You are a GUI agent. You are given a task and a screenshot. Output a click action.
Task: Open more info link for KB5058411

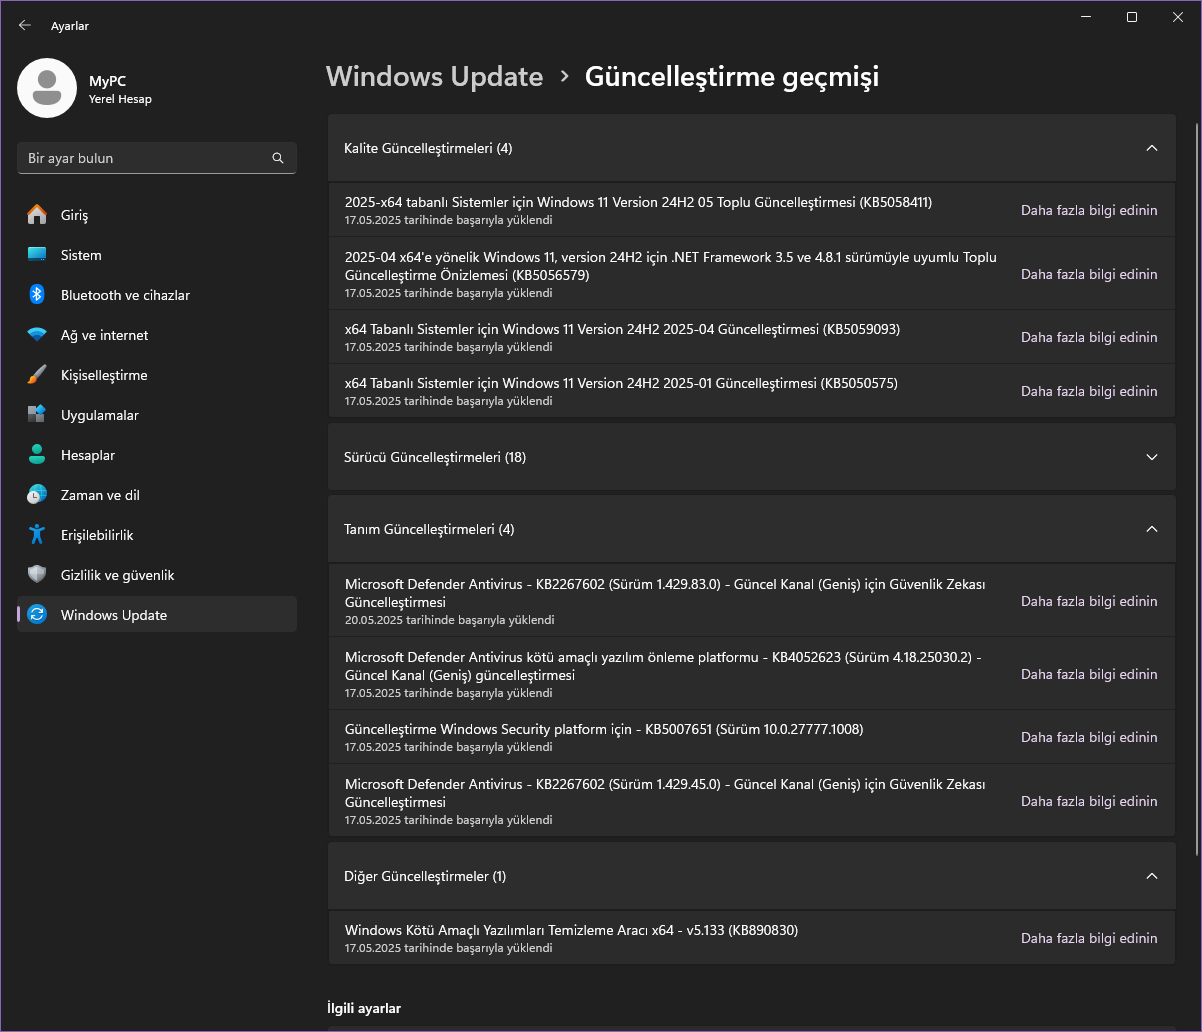pyautogui.click(x=1089, y=210)
